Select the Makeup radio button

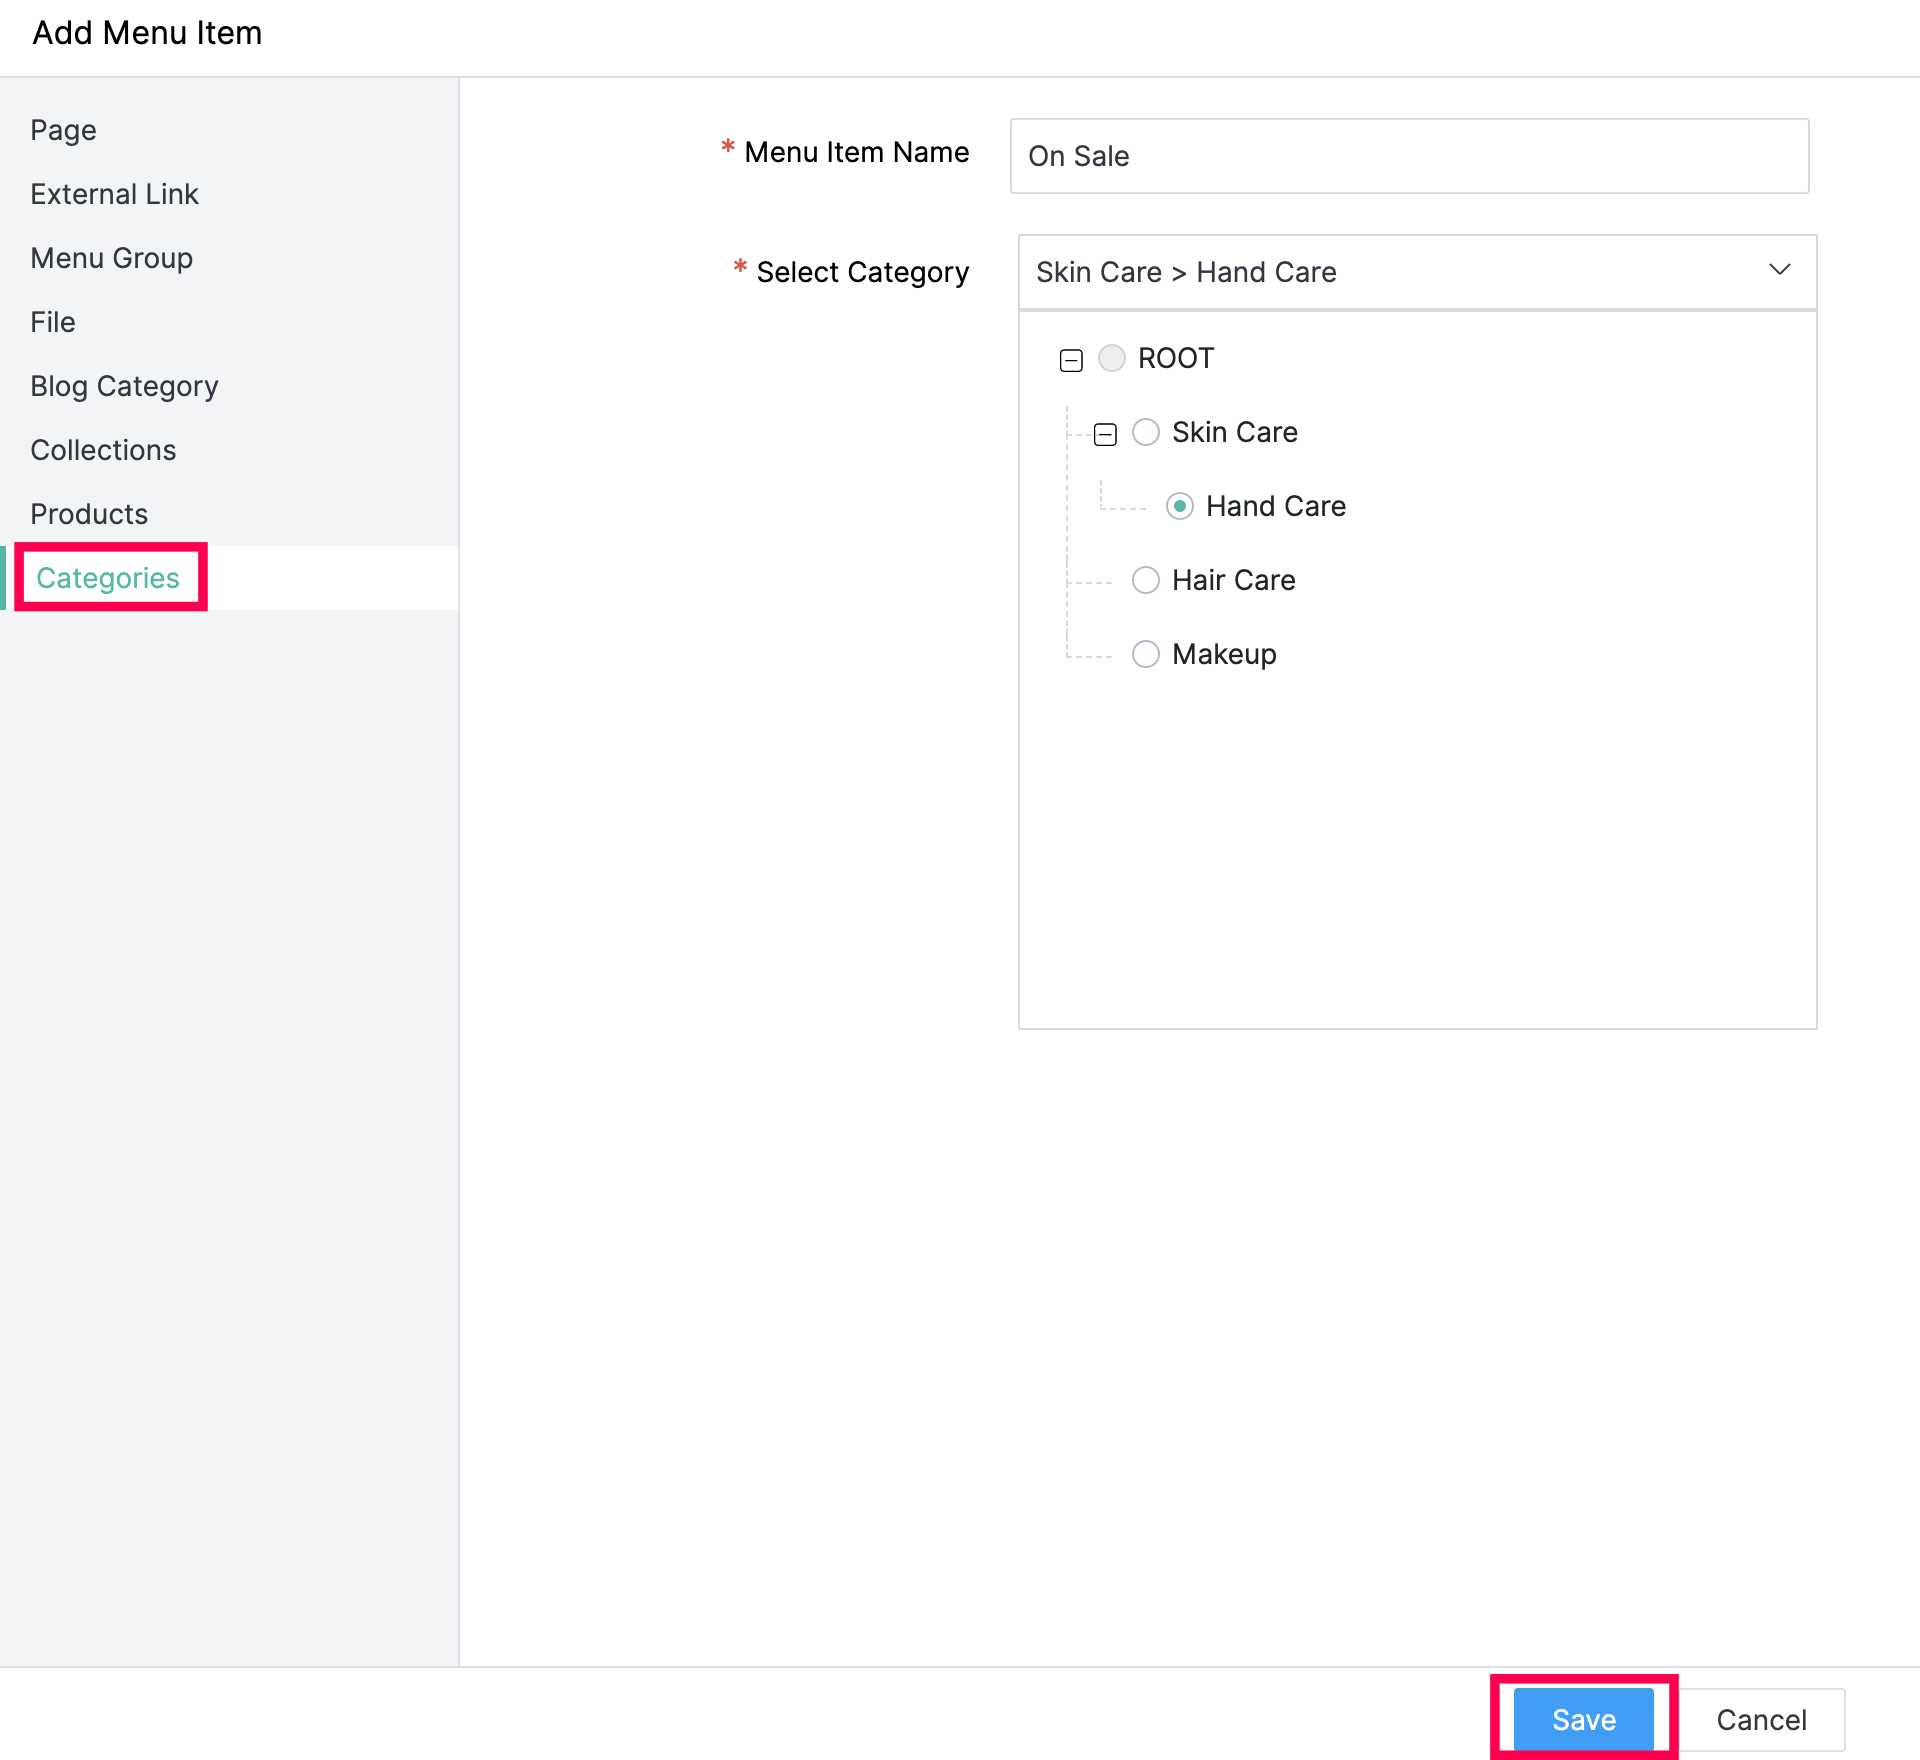(x=1146, y=654)
